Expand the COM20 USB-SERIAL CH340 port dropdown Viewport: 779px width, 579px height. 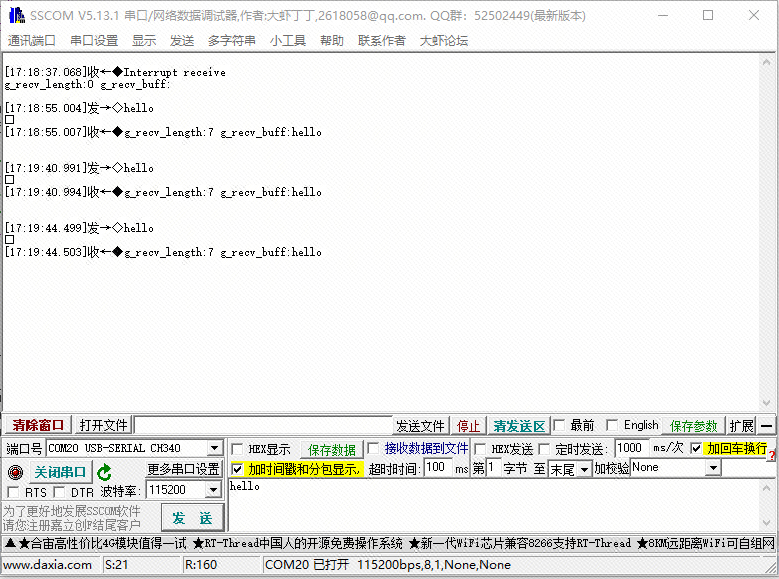[x=215, y=448]
